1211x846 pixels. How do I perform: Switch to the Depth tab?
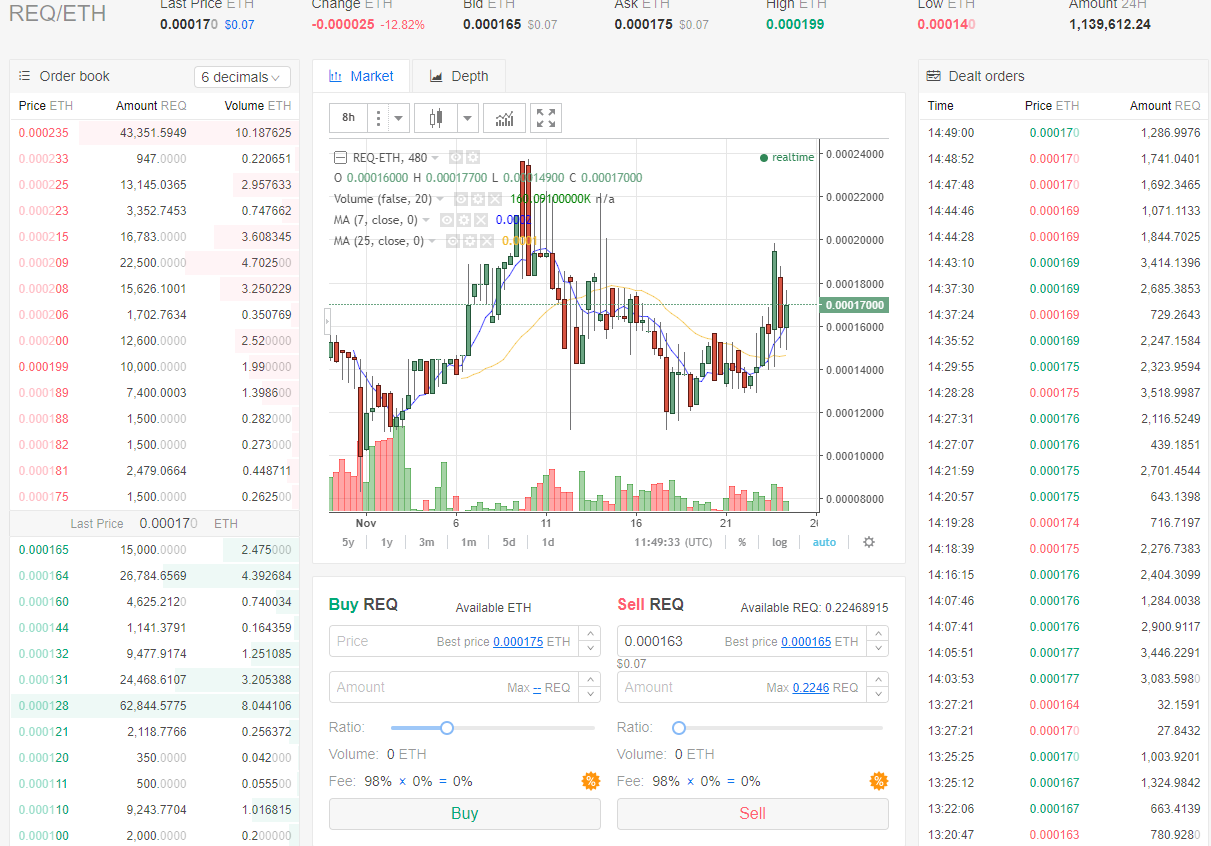point(459,76)
